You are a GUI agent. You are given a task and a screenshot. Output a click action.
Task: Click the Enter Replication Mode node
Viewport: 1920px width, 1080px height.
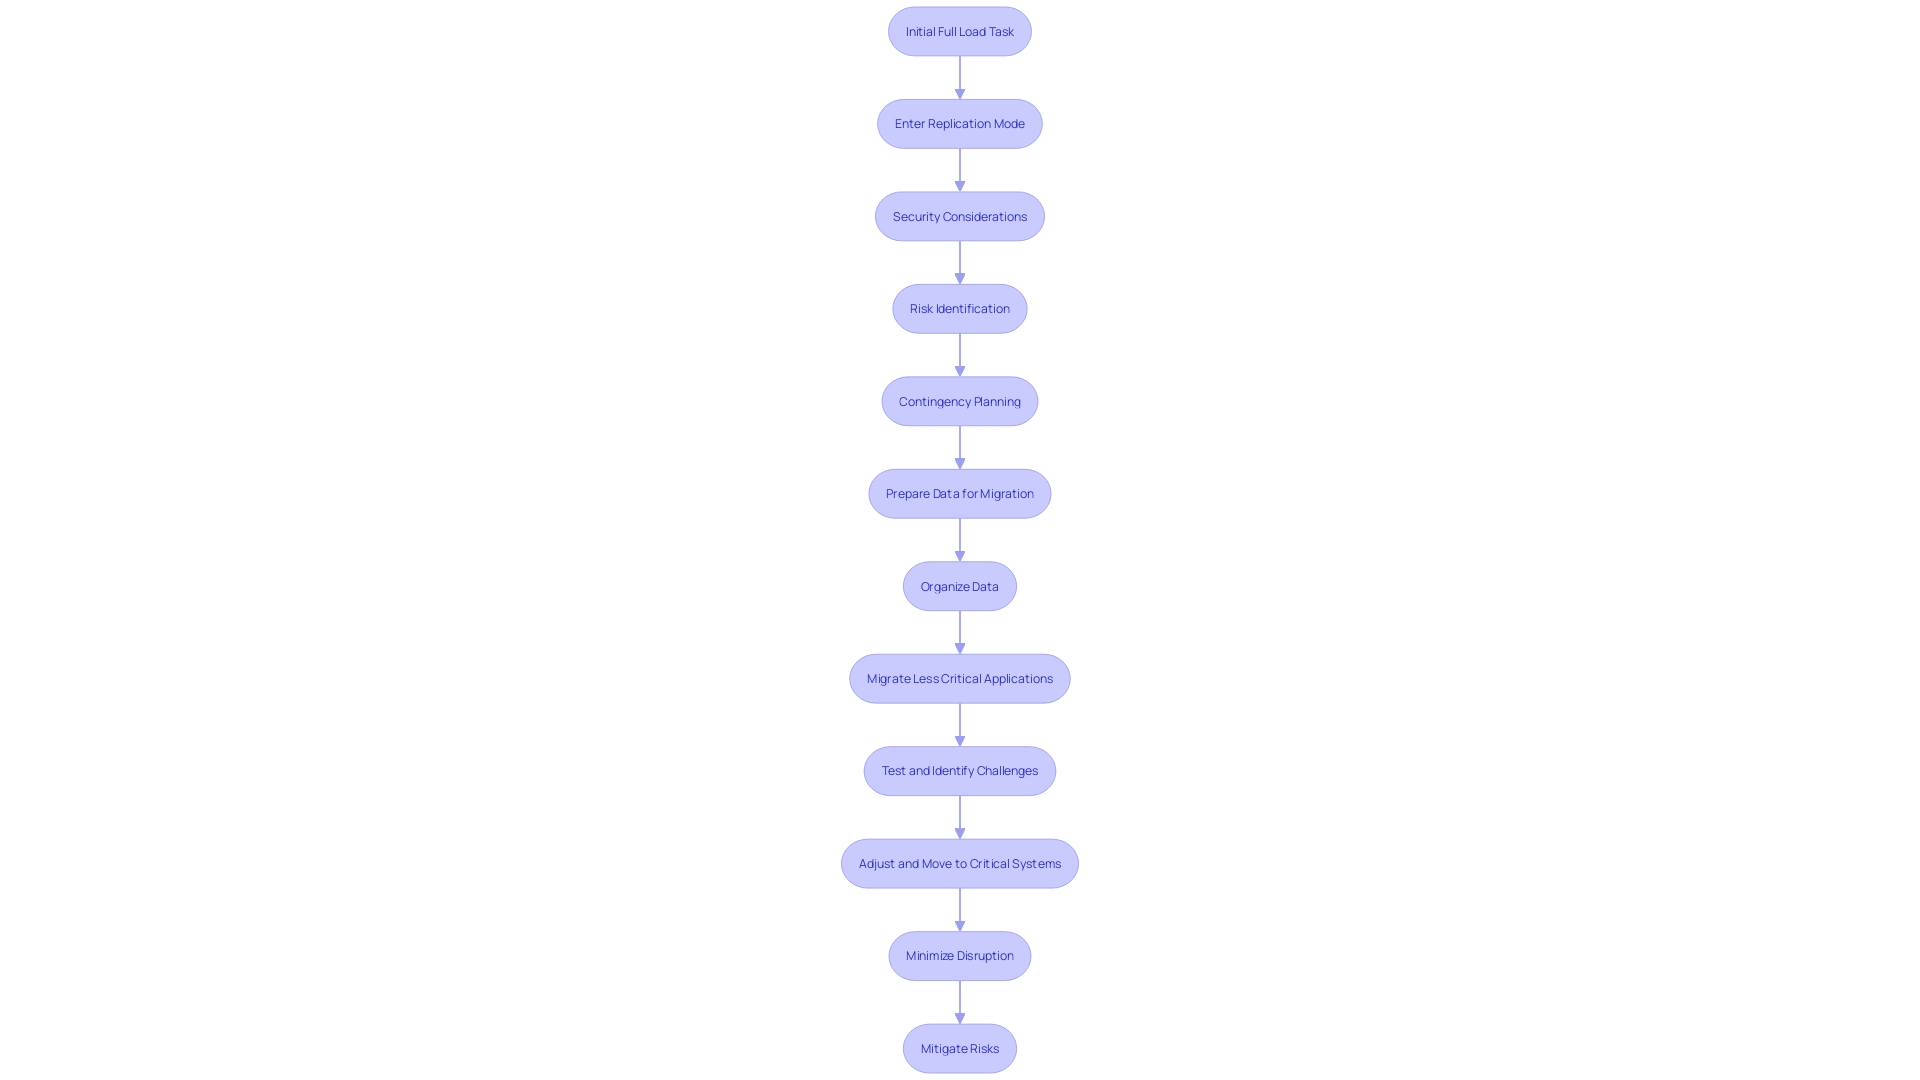(x=960, y=123)
